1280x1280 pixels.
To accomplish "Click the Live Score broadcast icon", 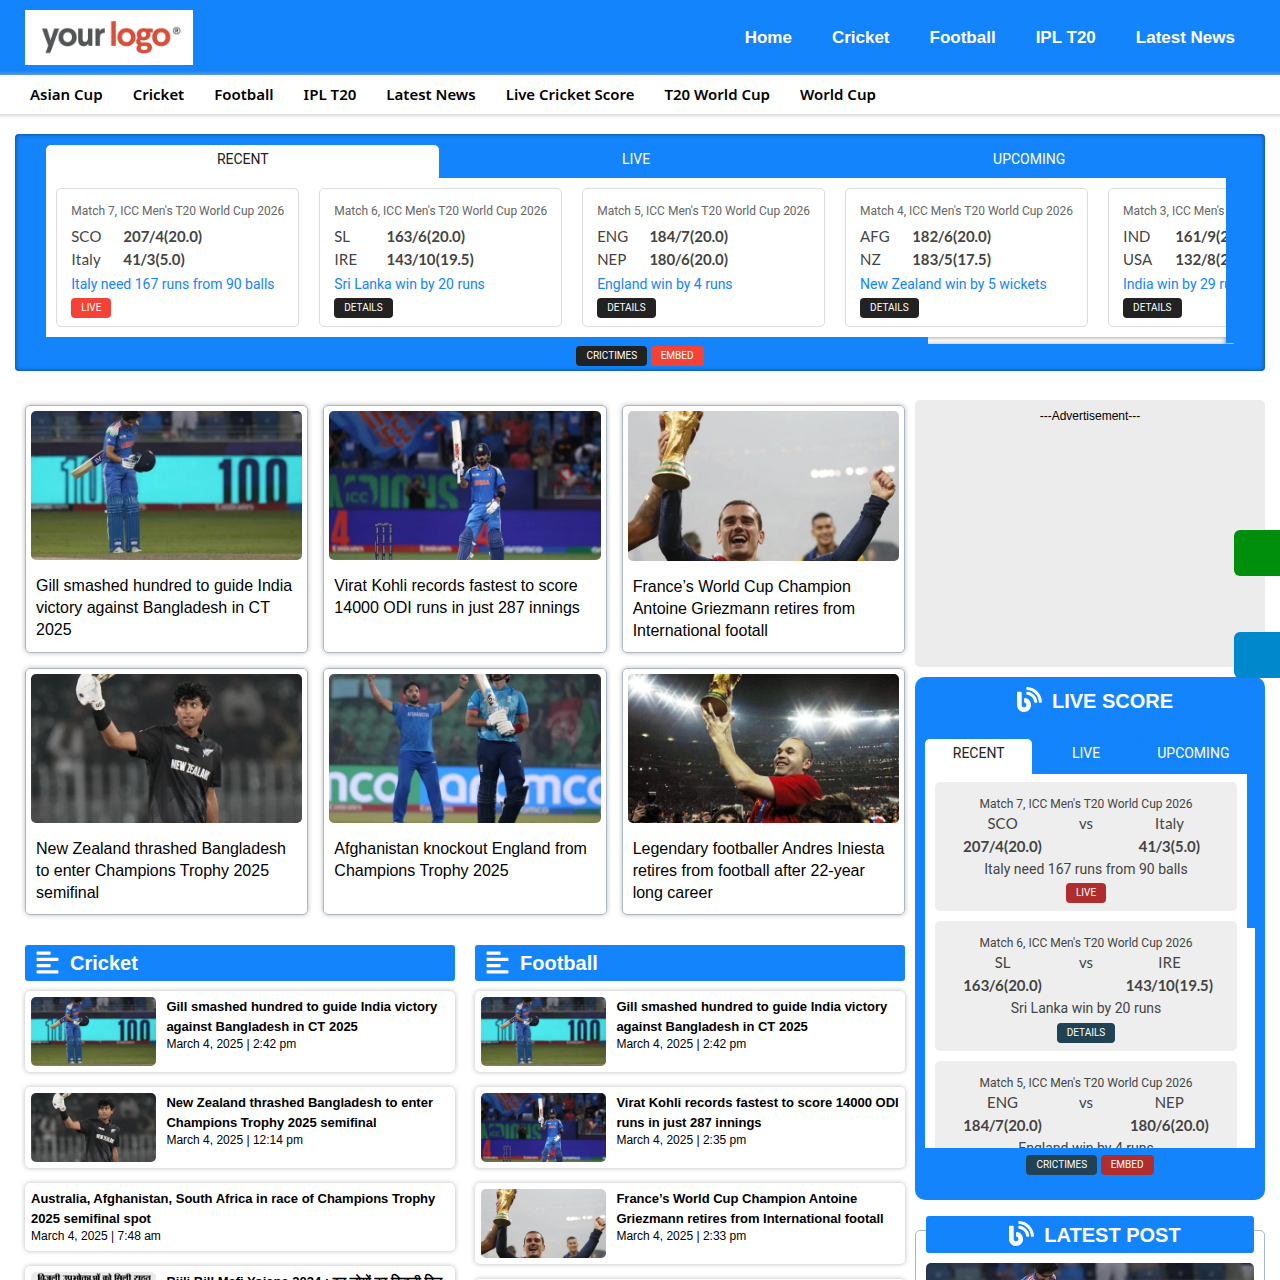I will click(1028, 701).
